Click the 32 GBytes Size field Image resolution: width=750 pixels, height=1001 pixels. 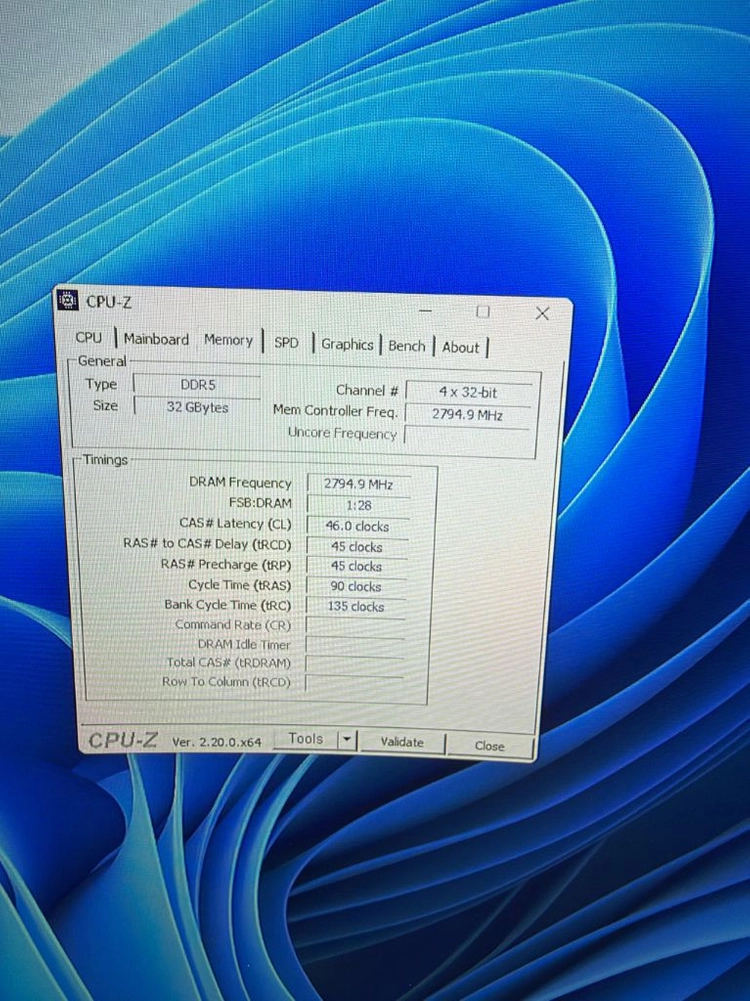197,407
